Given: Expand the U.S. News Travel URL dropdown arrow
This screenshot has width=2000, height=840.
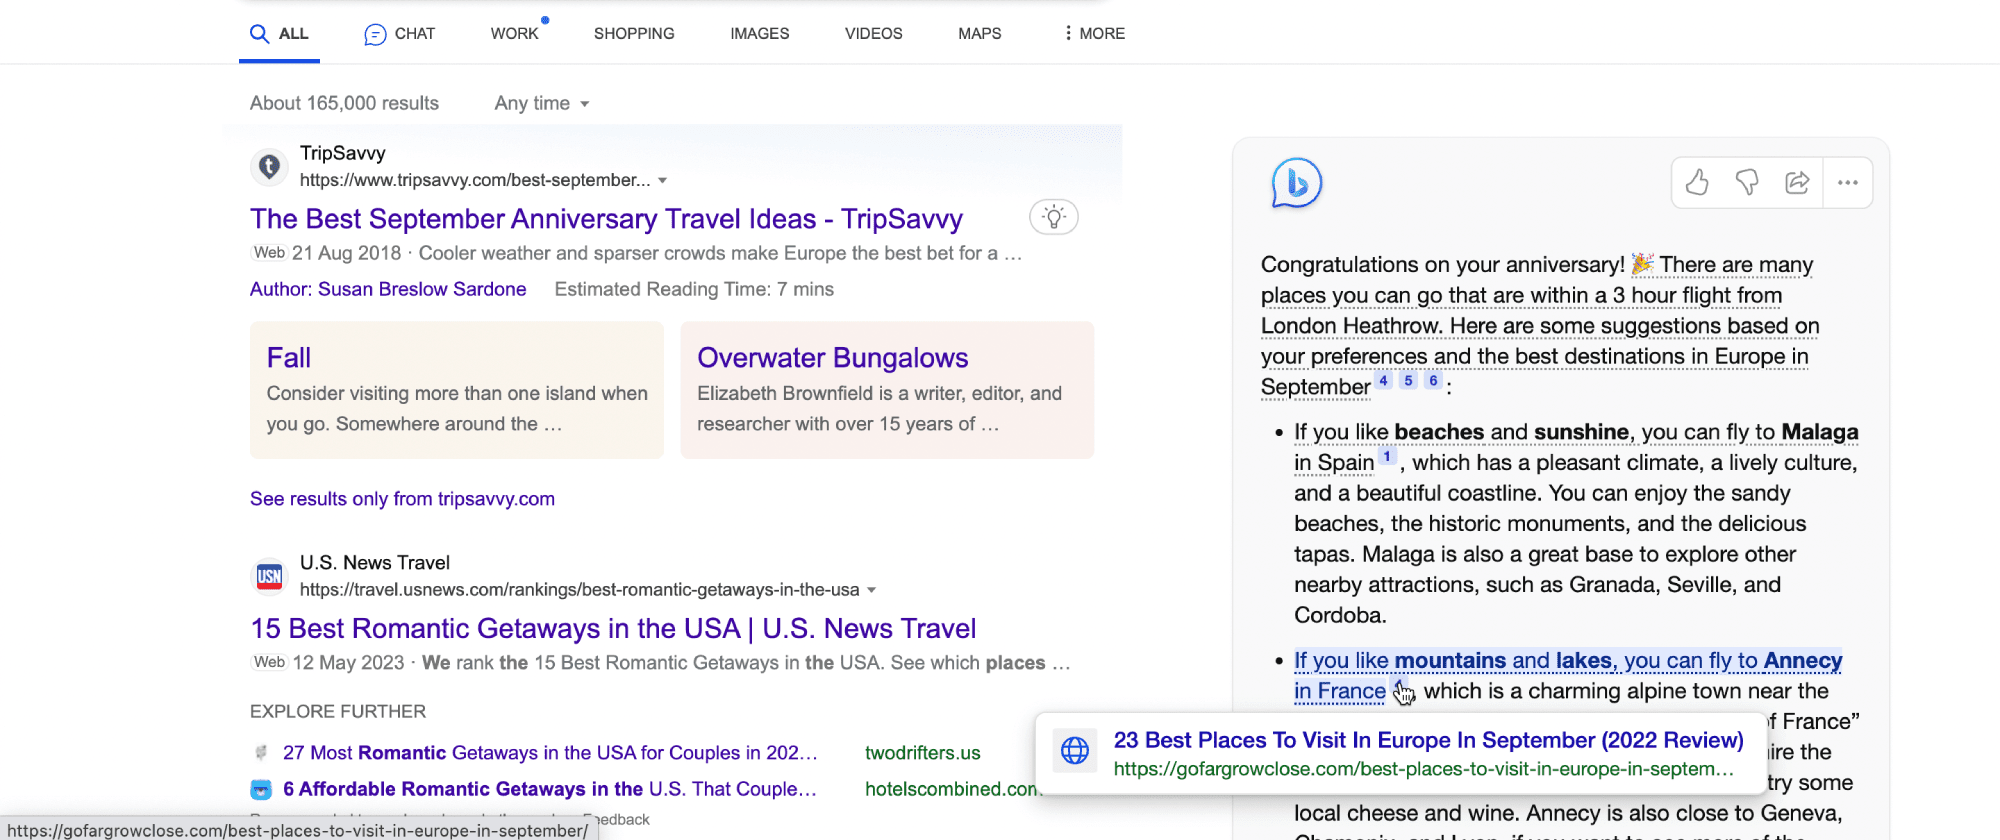Looking at the screenshot, I should (x=872, y=590).
